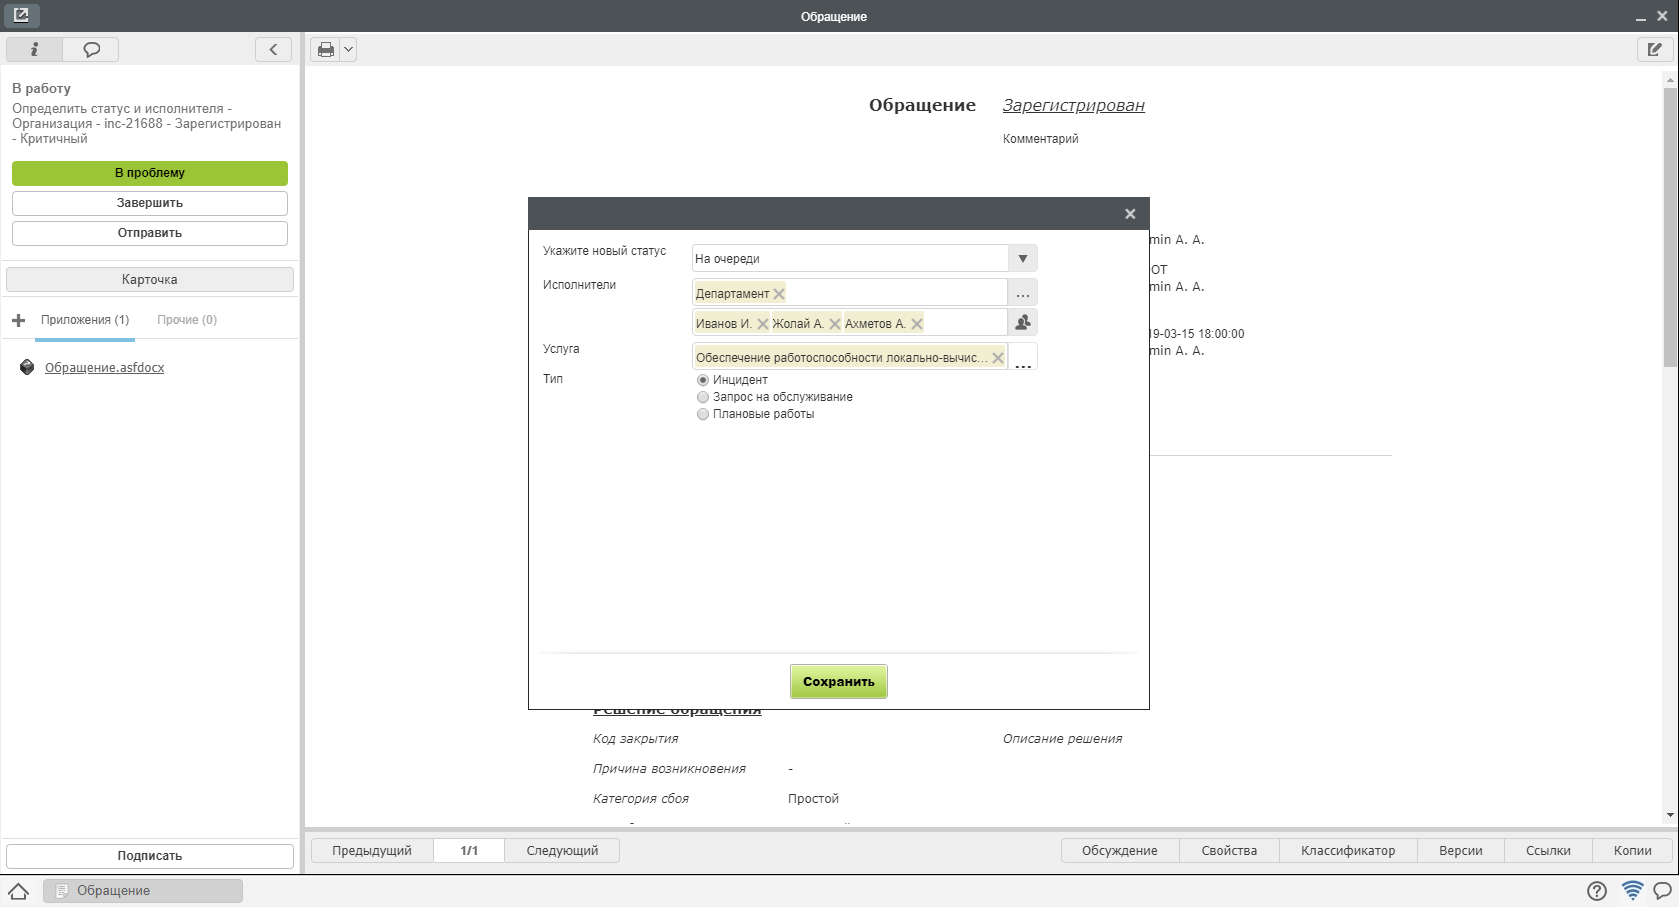The height and width of the screenshot is (907, 1679).
Task: Select 'Плановые работы' radio option
Action: [x=703, y=414]
